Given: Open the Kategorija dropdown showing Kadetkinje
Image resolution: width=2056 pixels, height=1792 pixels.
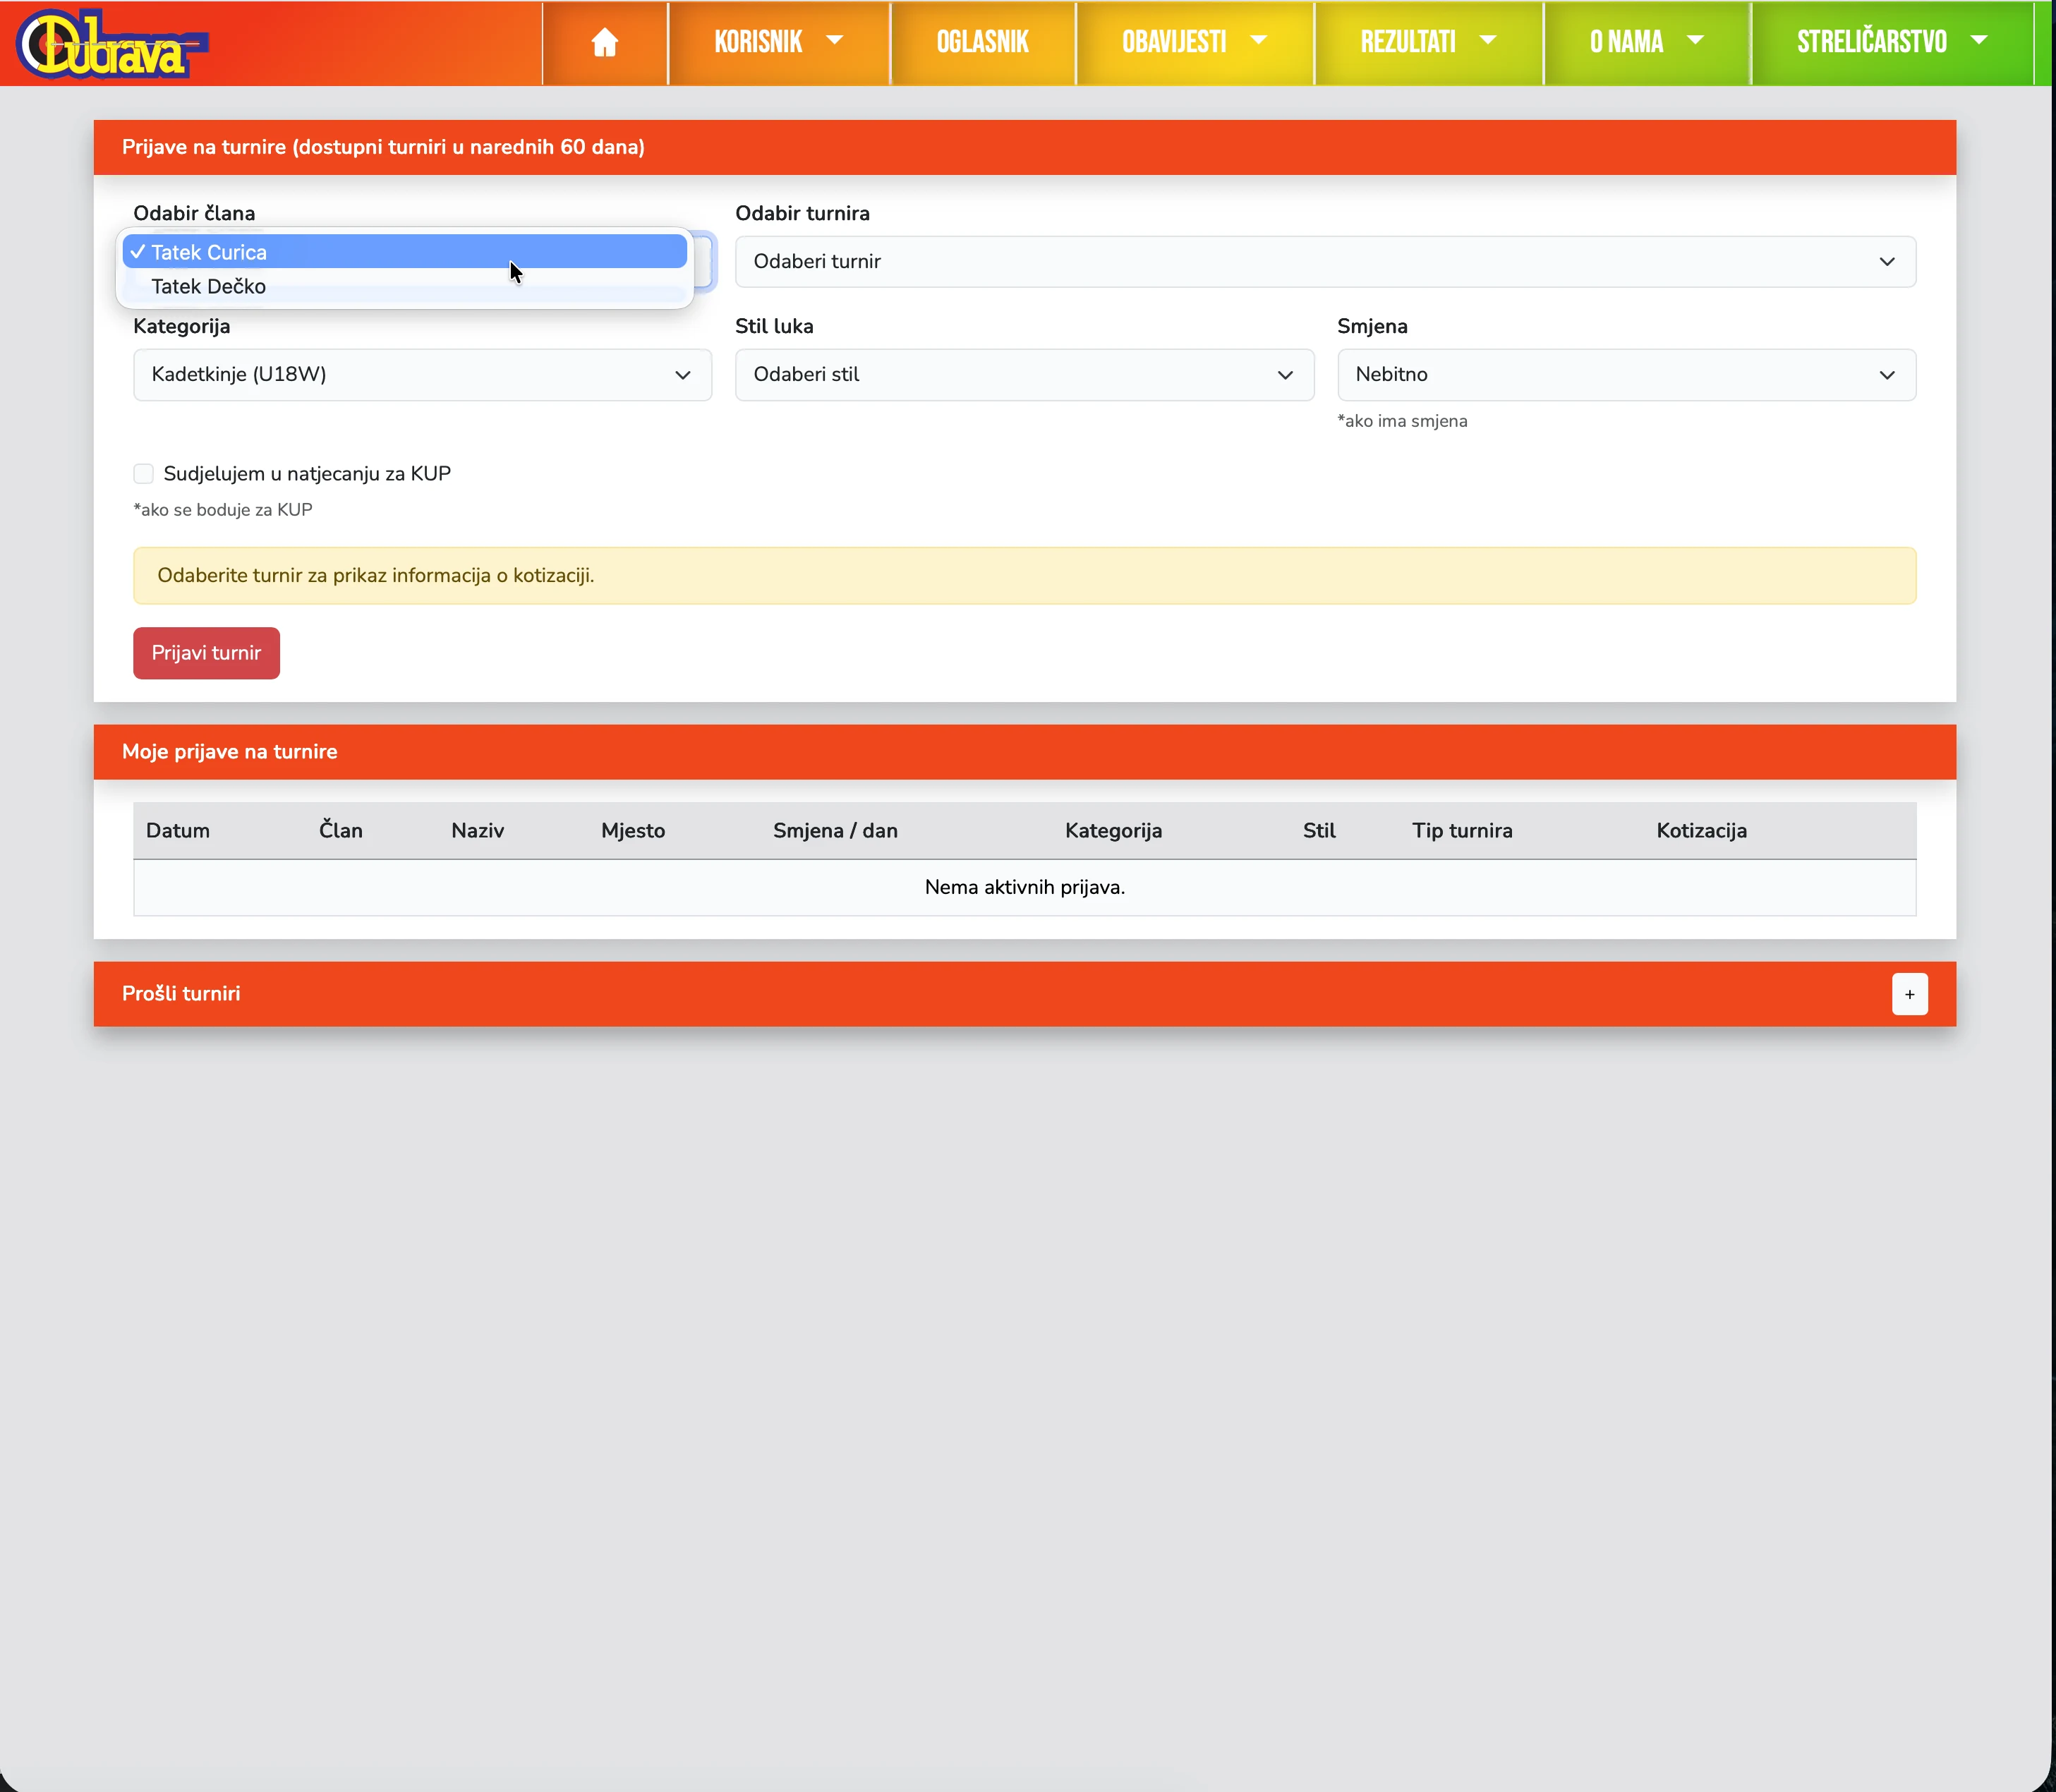Looking at the screenshot, I should (x=422, y=375).
